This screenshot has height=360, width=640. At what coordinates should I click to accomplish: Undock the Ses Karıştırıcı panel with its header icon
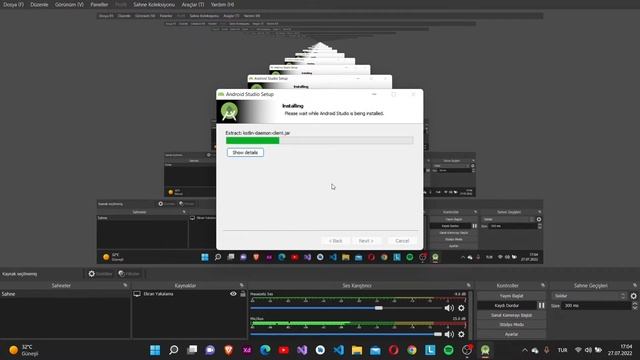pyautogui.click(x=469, y=285)
